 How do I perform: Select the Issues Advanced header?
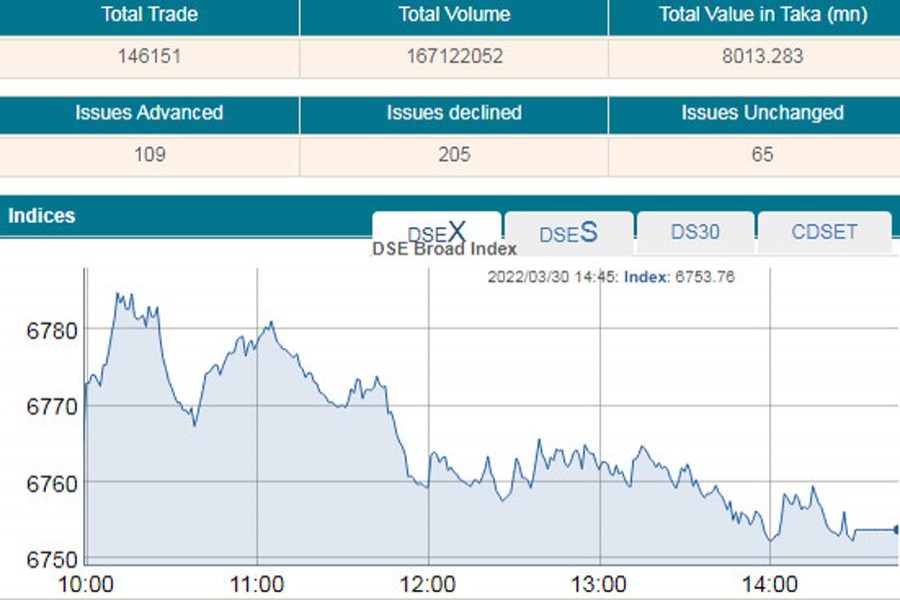[149, 113]
